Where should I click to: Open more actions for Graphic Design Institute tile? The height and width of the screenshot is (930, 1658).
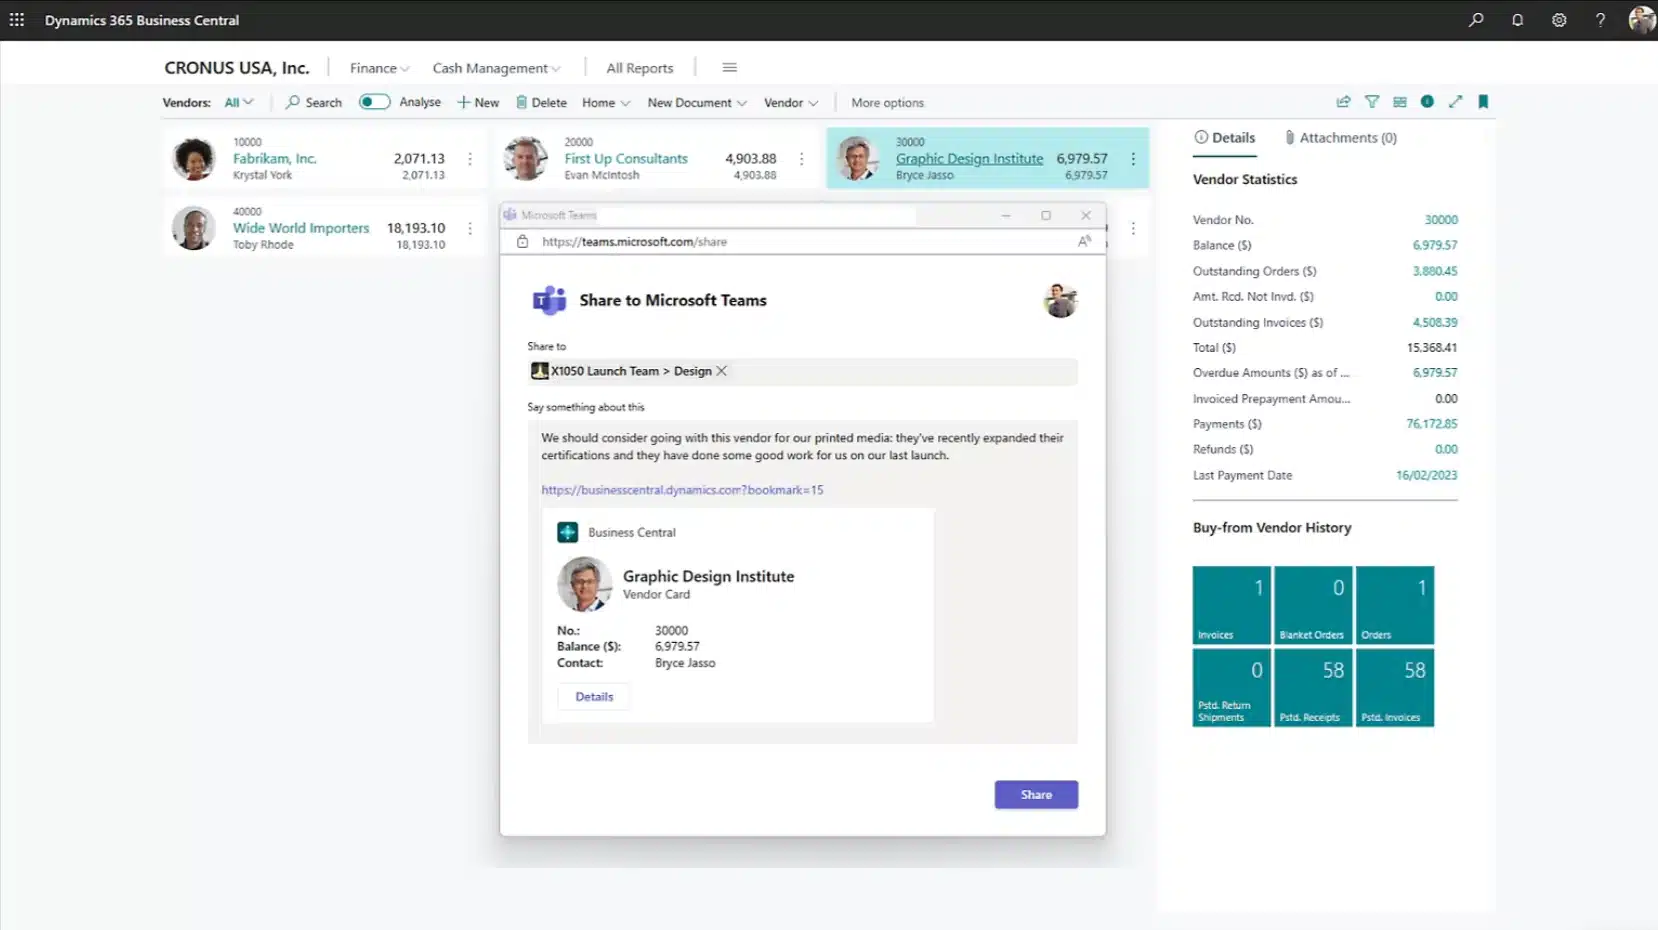1133,159
